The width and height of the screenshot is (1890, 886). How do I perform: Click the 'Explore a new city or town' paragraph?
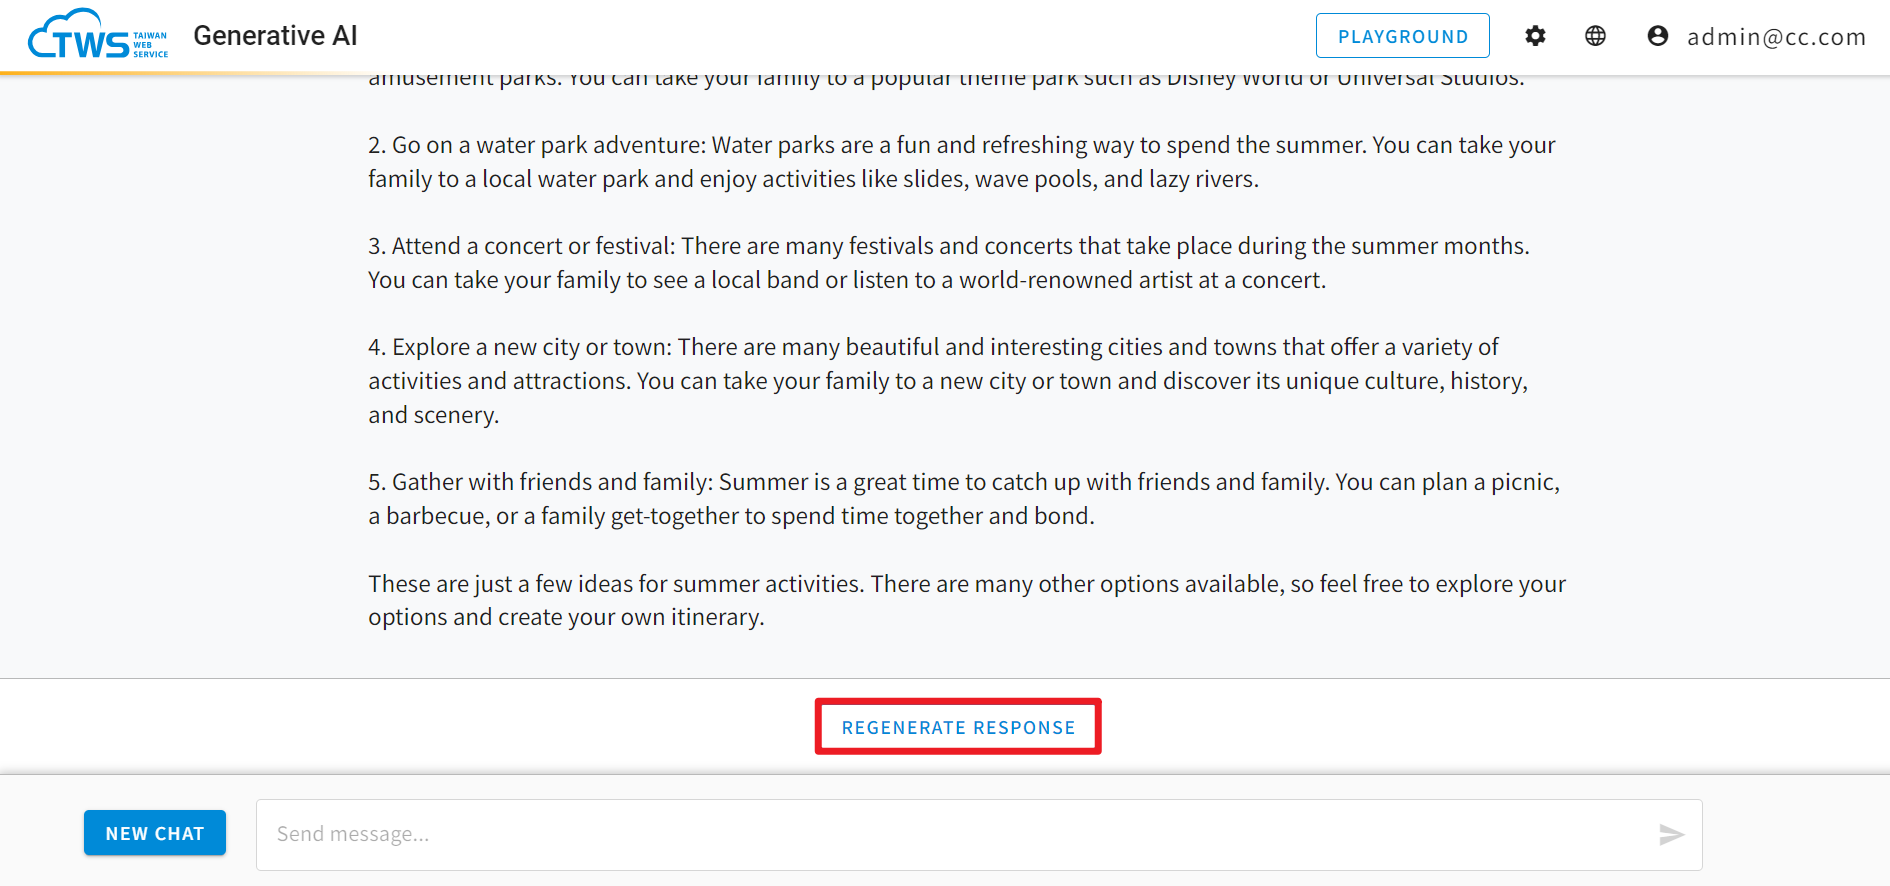tap(948, 381)
